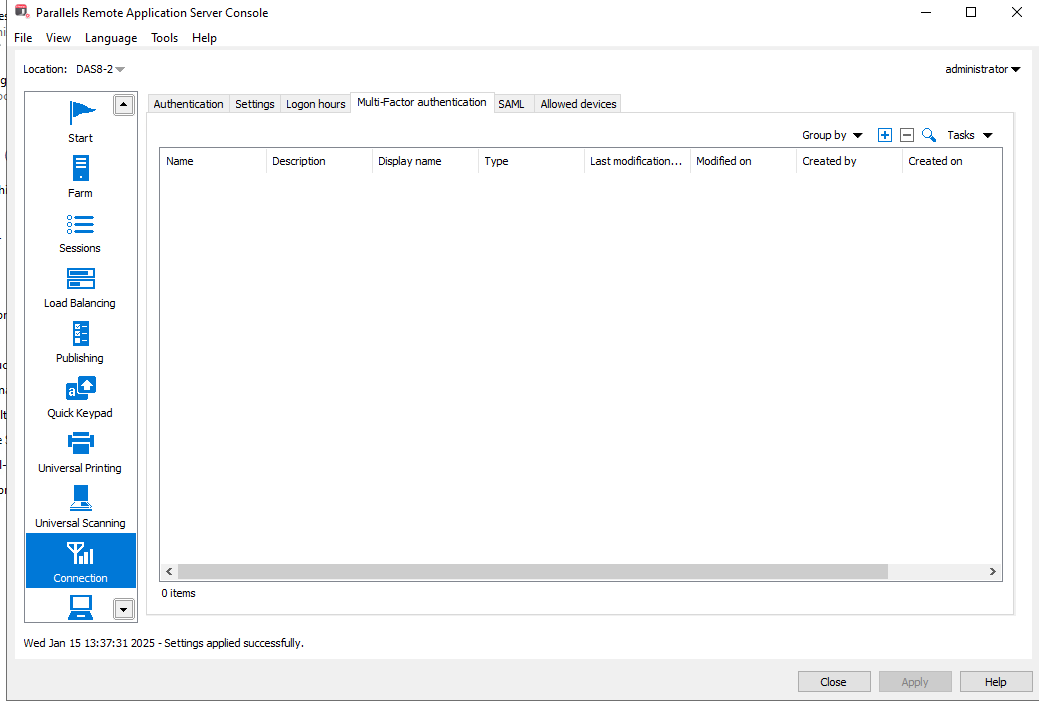Sort by the Type column header
The image size is (1039, 703).
531,161
